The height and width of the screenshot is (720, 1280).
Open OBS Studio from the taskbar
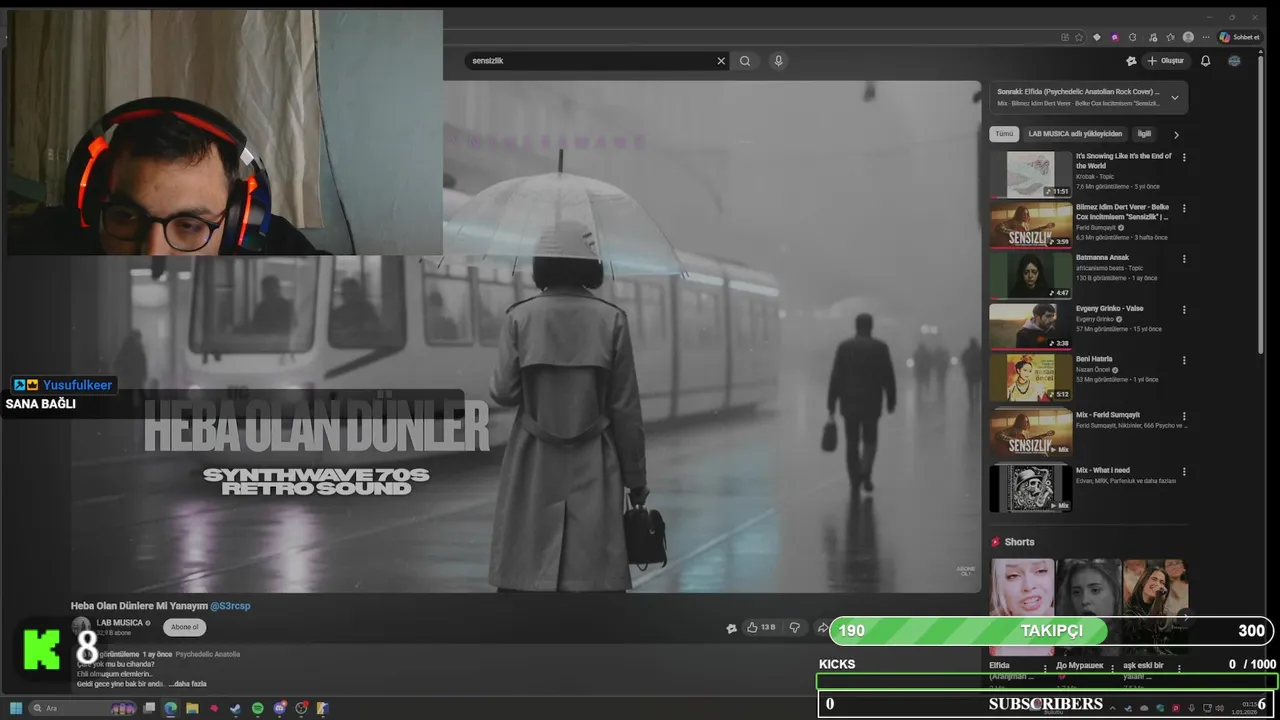point(301,708)
